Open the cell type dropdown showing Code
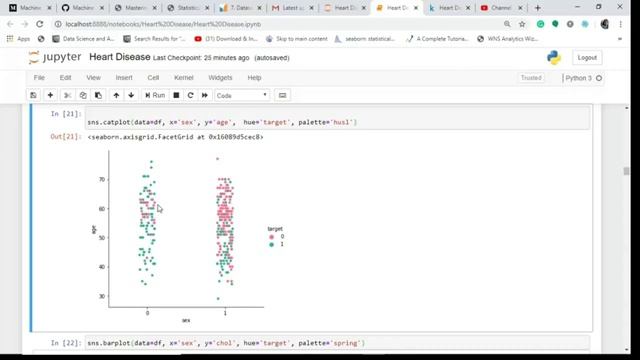This screenshot has height=360, width=640. pos(242,95)
